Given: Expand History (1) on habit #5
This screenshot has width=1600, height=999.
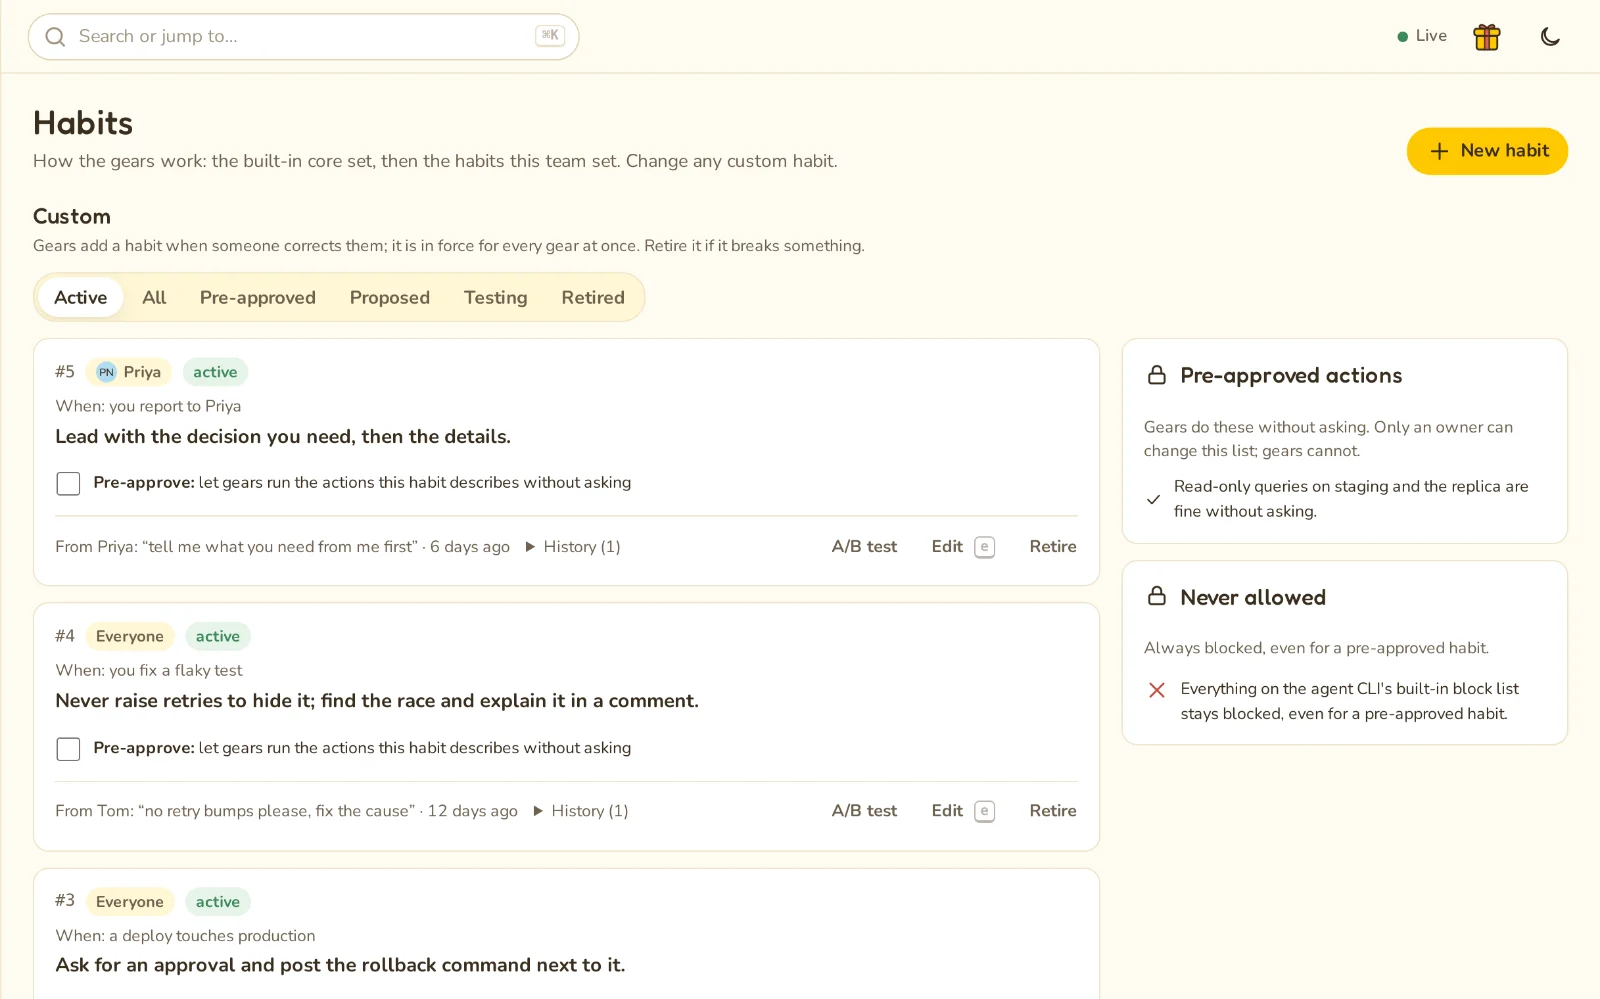Looking at the screenshot, I should point(573,547).
